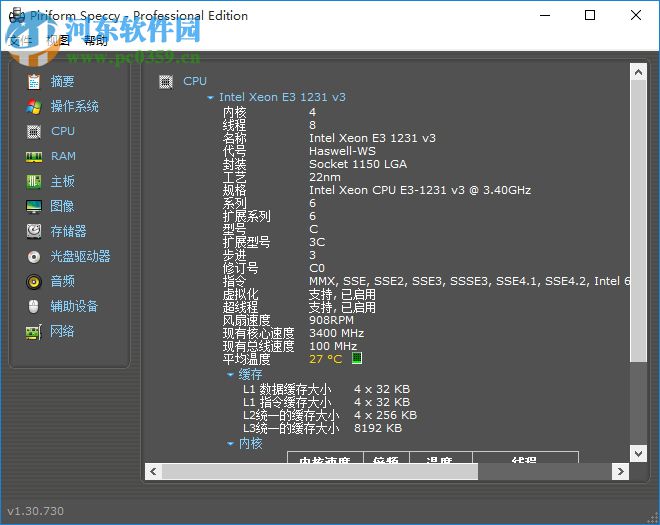The height and width of the screenshot is (525, 660).
Task: Click the version text v1.30.730
Action: pyautogui.click(x=36, y=511)
